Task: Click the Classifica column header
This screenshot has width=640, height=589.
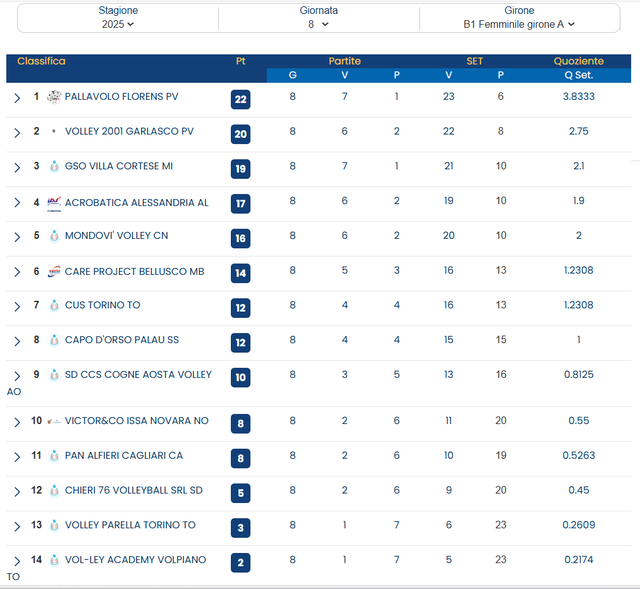Action: click(41, 61)
